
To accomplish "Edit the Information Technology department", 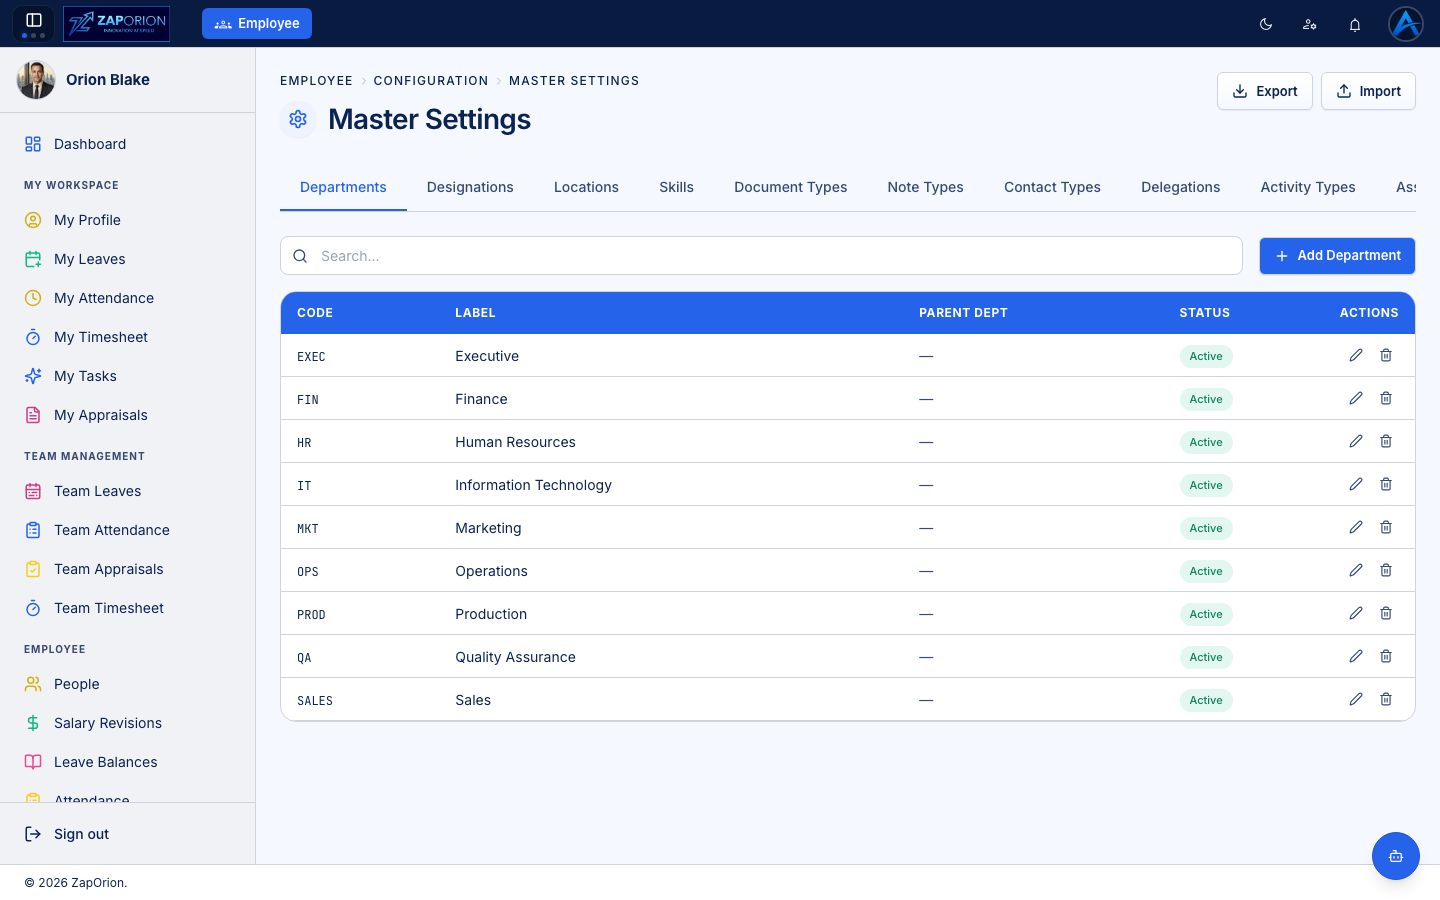I will point(1356,484).
